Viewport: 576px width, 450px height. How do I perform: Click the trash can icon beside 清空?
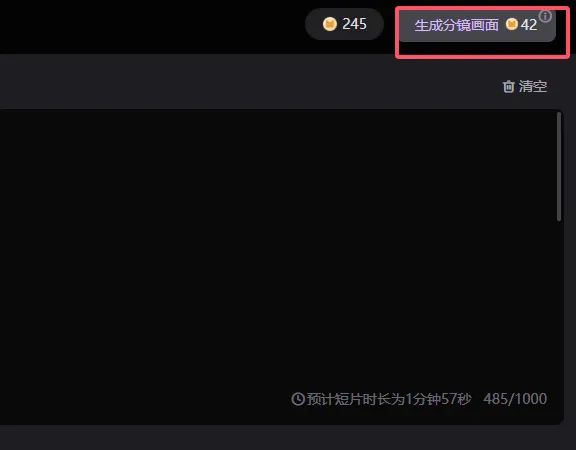tap(508, 87)
